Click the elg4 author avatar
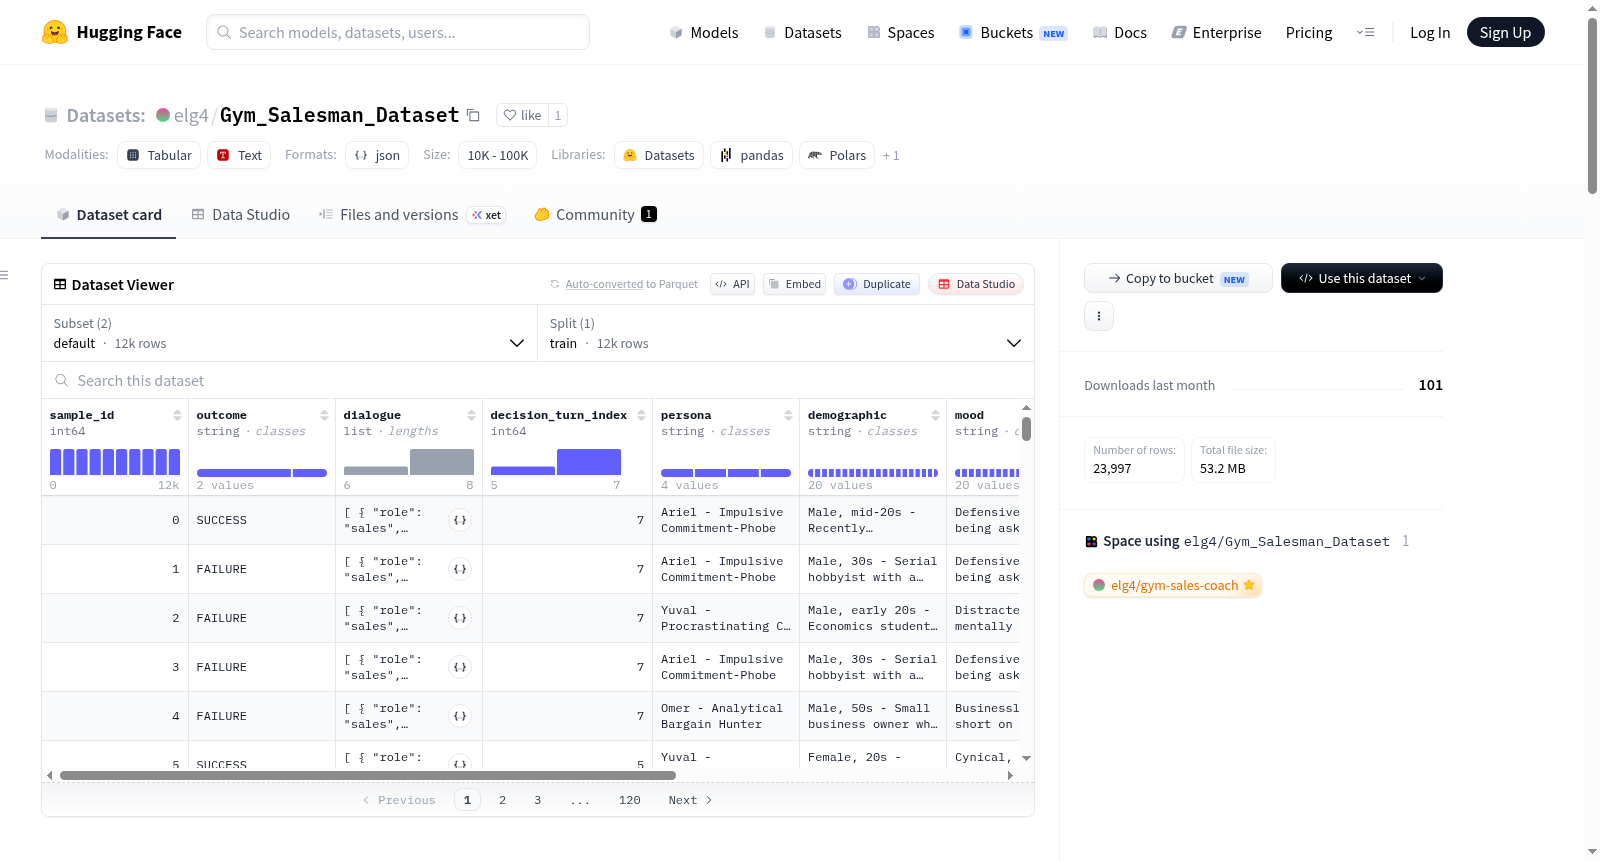This screenshot has height=861, width=1600. (x=163, y=115)
